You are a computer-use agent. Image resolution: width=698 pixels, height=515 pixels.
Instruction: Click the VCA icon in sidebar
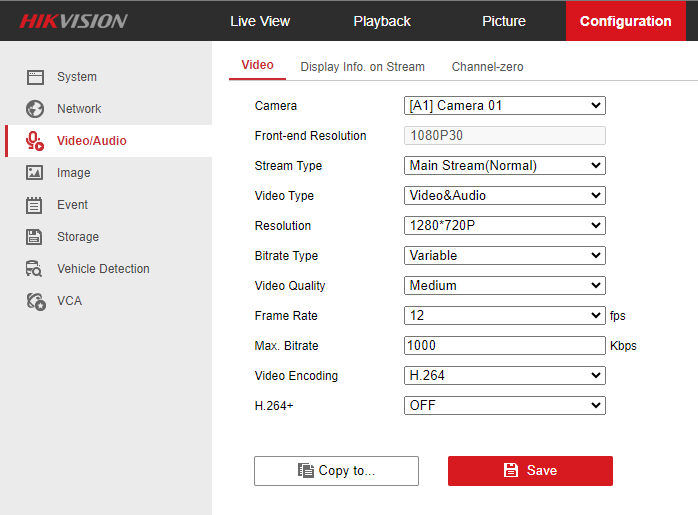[x=35, y=301]
